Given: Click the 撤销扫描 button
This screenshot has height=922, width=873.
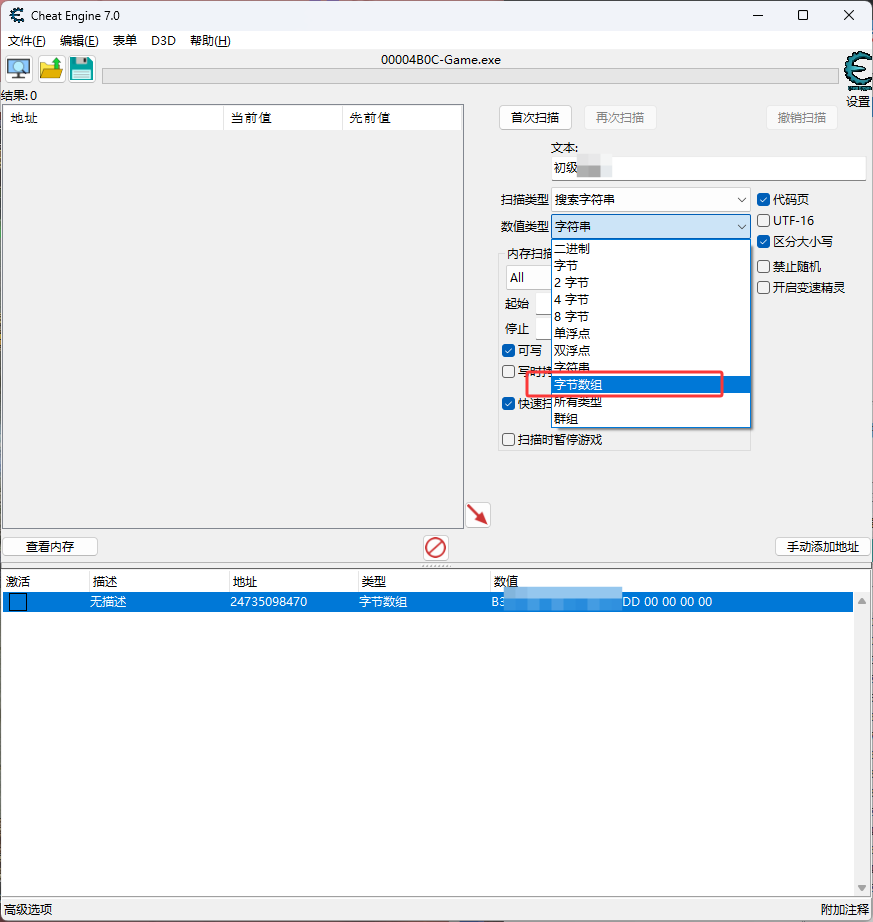Looking at the screenshot, I should point(802,118).
